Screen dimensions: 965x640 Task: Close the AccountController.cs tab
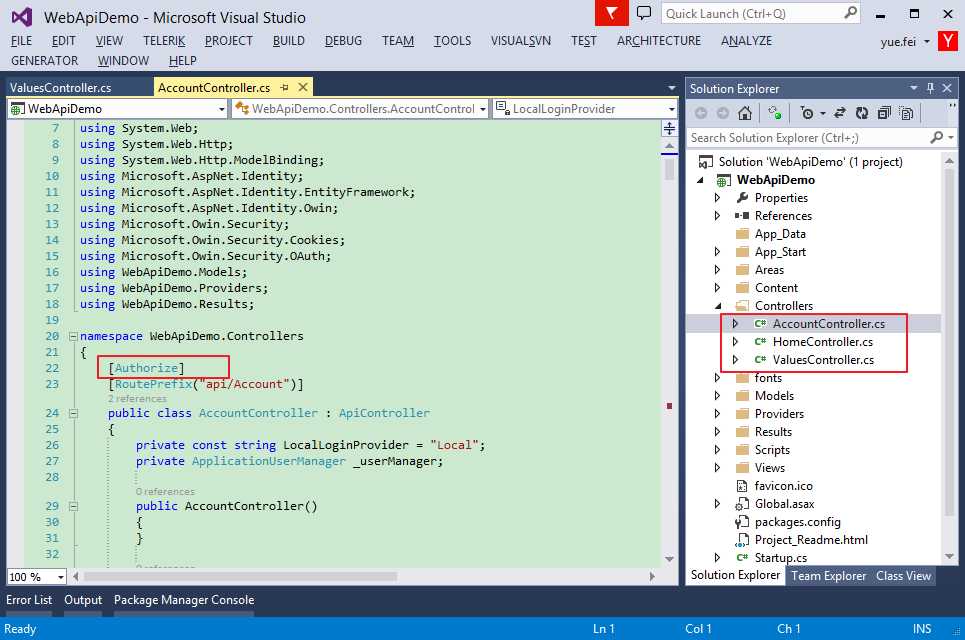pos(303,87)
